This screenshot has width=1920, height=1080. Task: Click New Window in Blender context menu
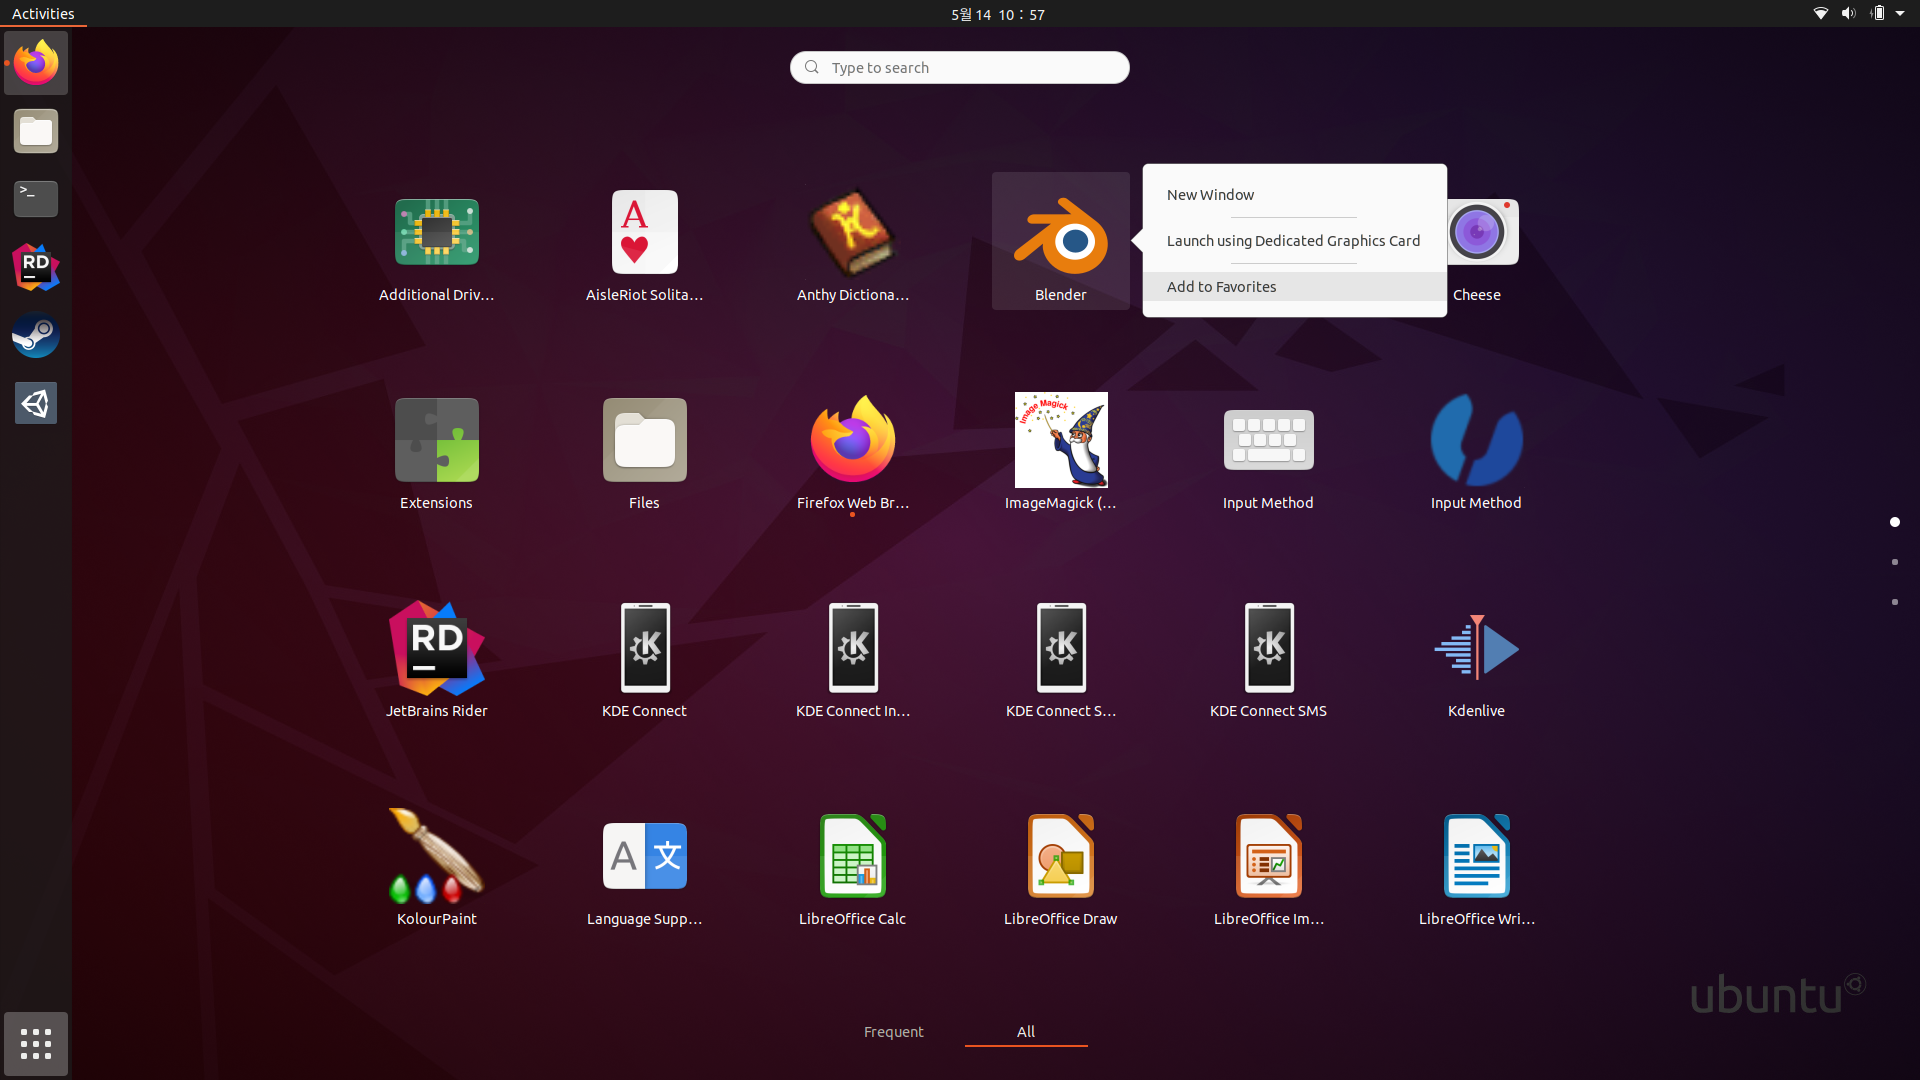pos(1210,195)
